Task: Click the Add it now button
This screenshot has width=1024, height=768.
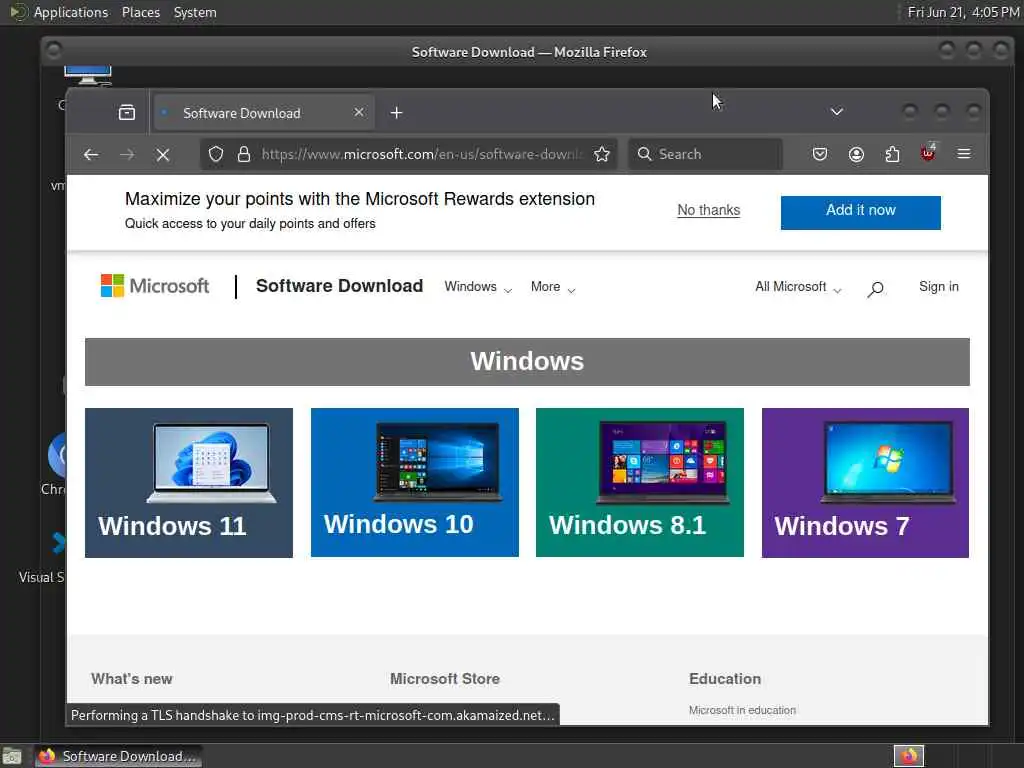Action: tap(861, 212)
